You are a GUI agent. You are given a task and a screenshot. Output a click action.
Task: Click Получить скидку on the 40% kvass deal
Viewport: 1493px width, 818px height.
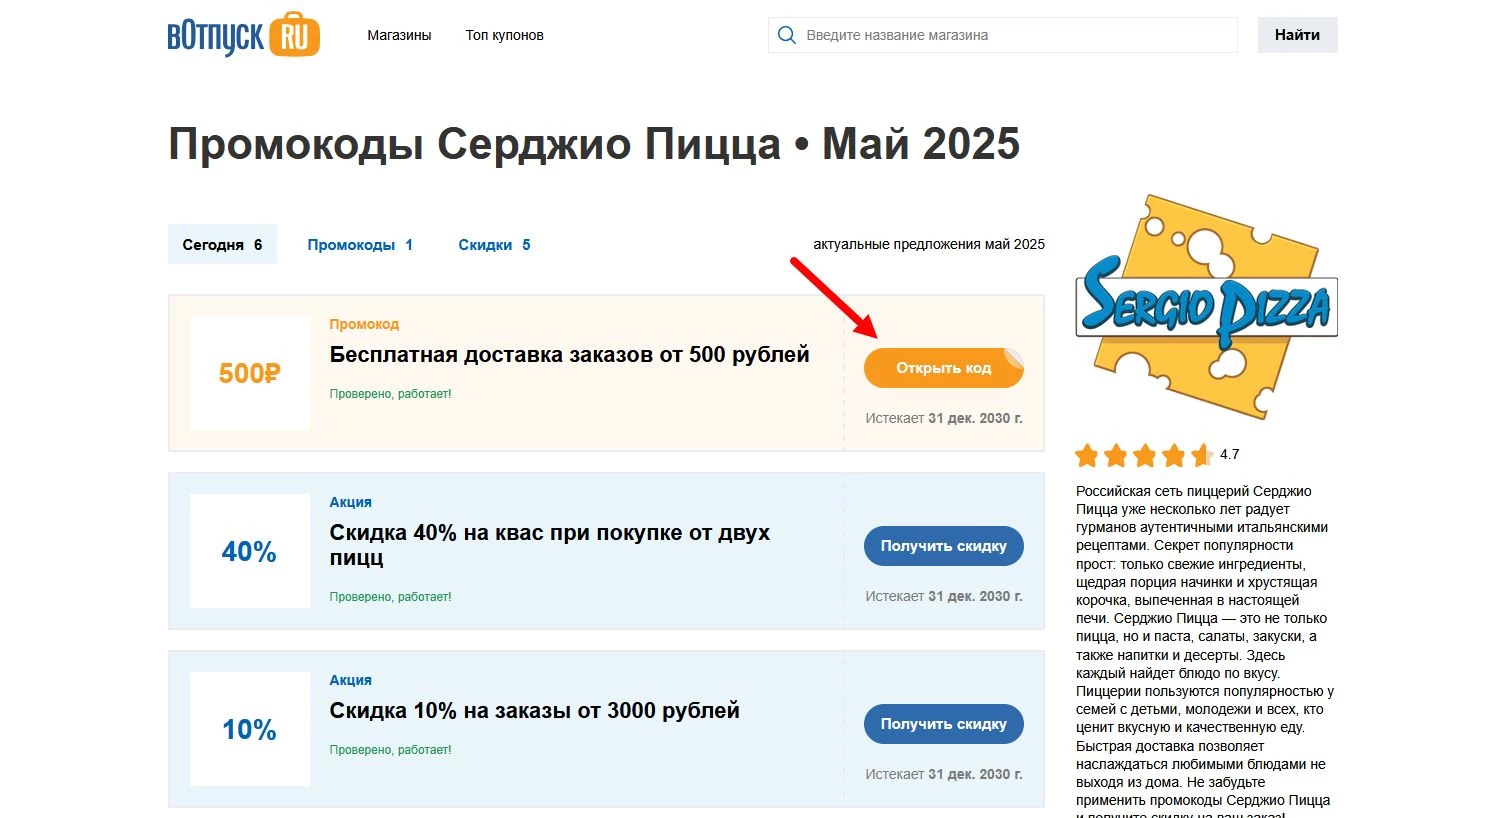click(943, 546)
